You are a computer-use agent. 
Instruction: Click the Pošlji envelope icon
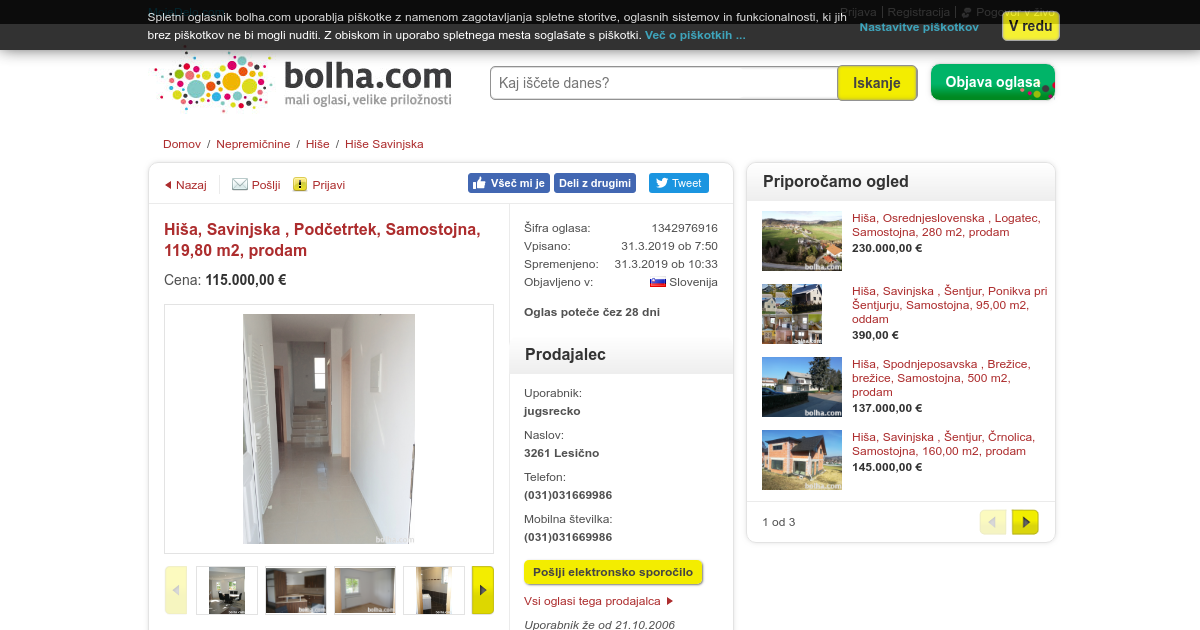[x=240, y=184]
